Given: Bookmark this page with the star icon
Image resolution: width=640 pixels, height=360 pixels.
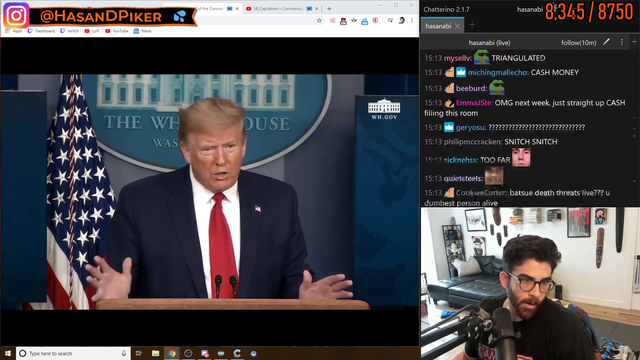Looking at the screenshot, I should [319, 20].
